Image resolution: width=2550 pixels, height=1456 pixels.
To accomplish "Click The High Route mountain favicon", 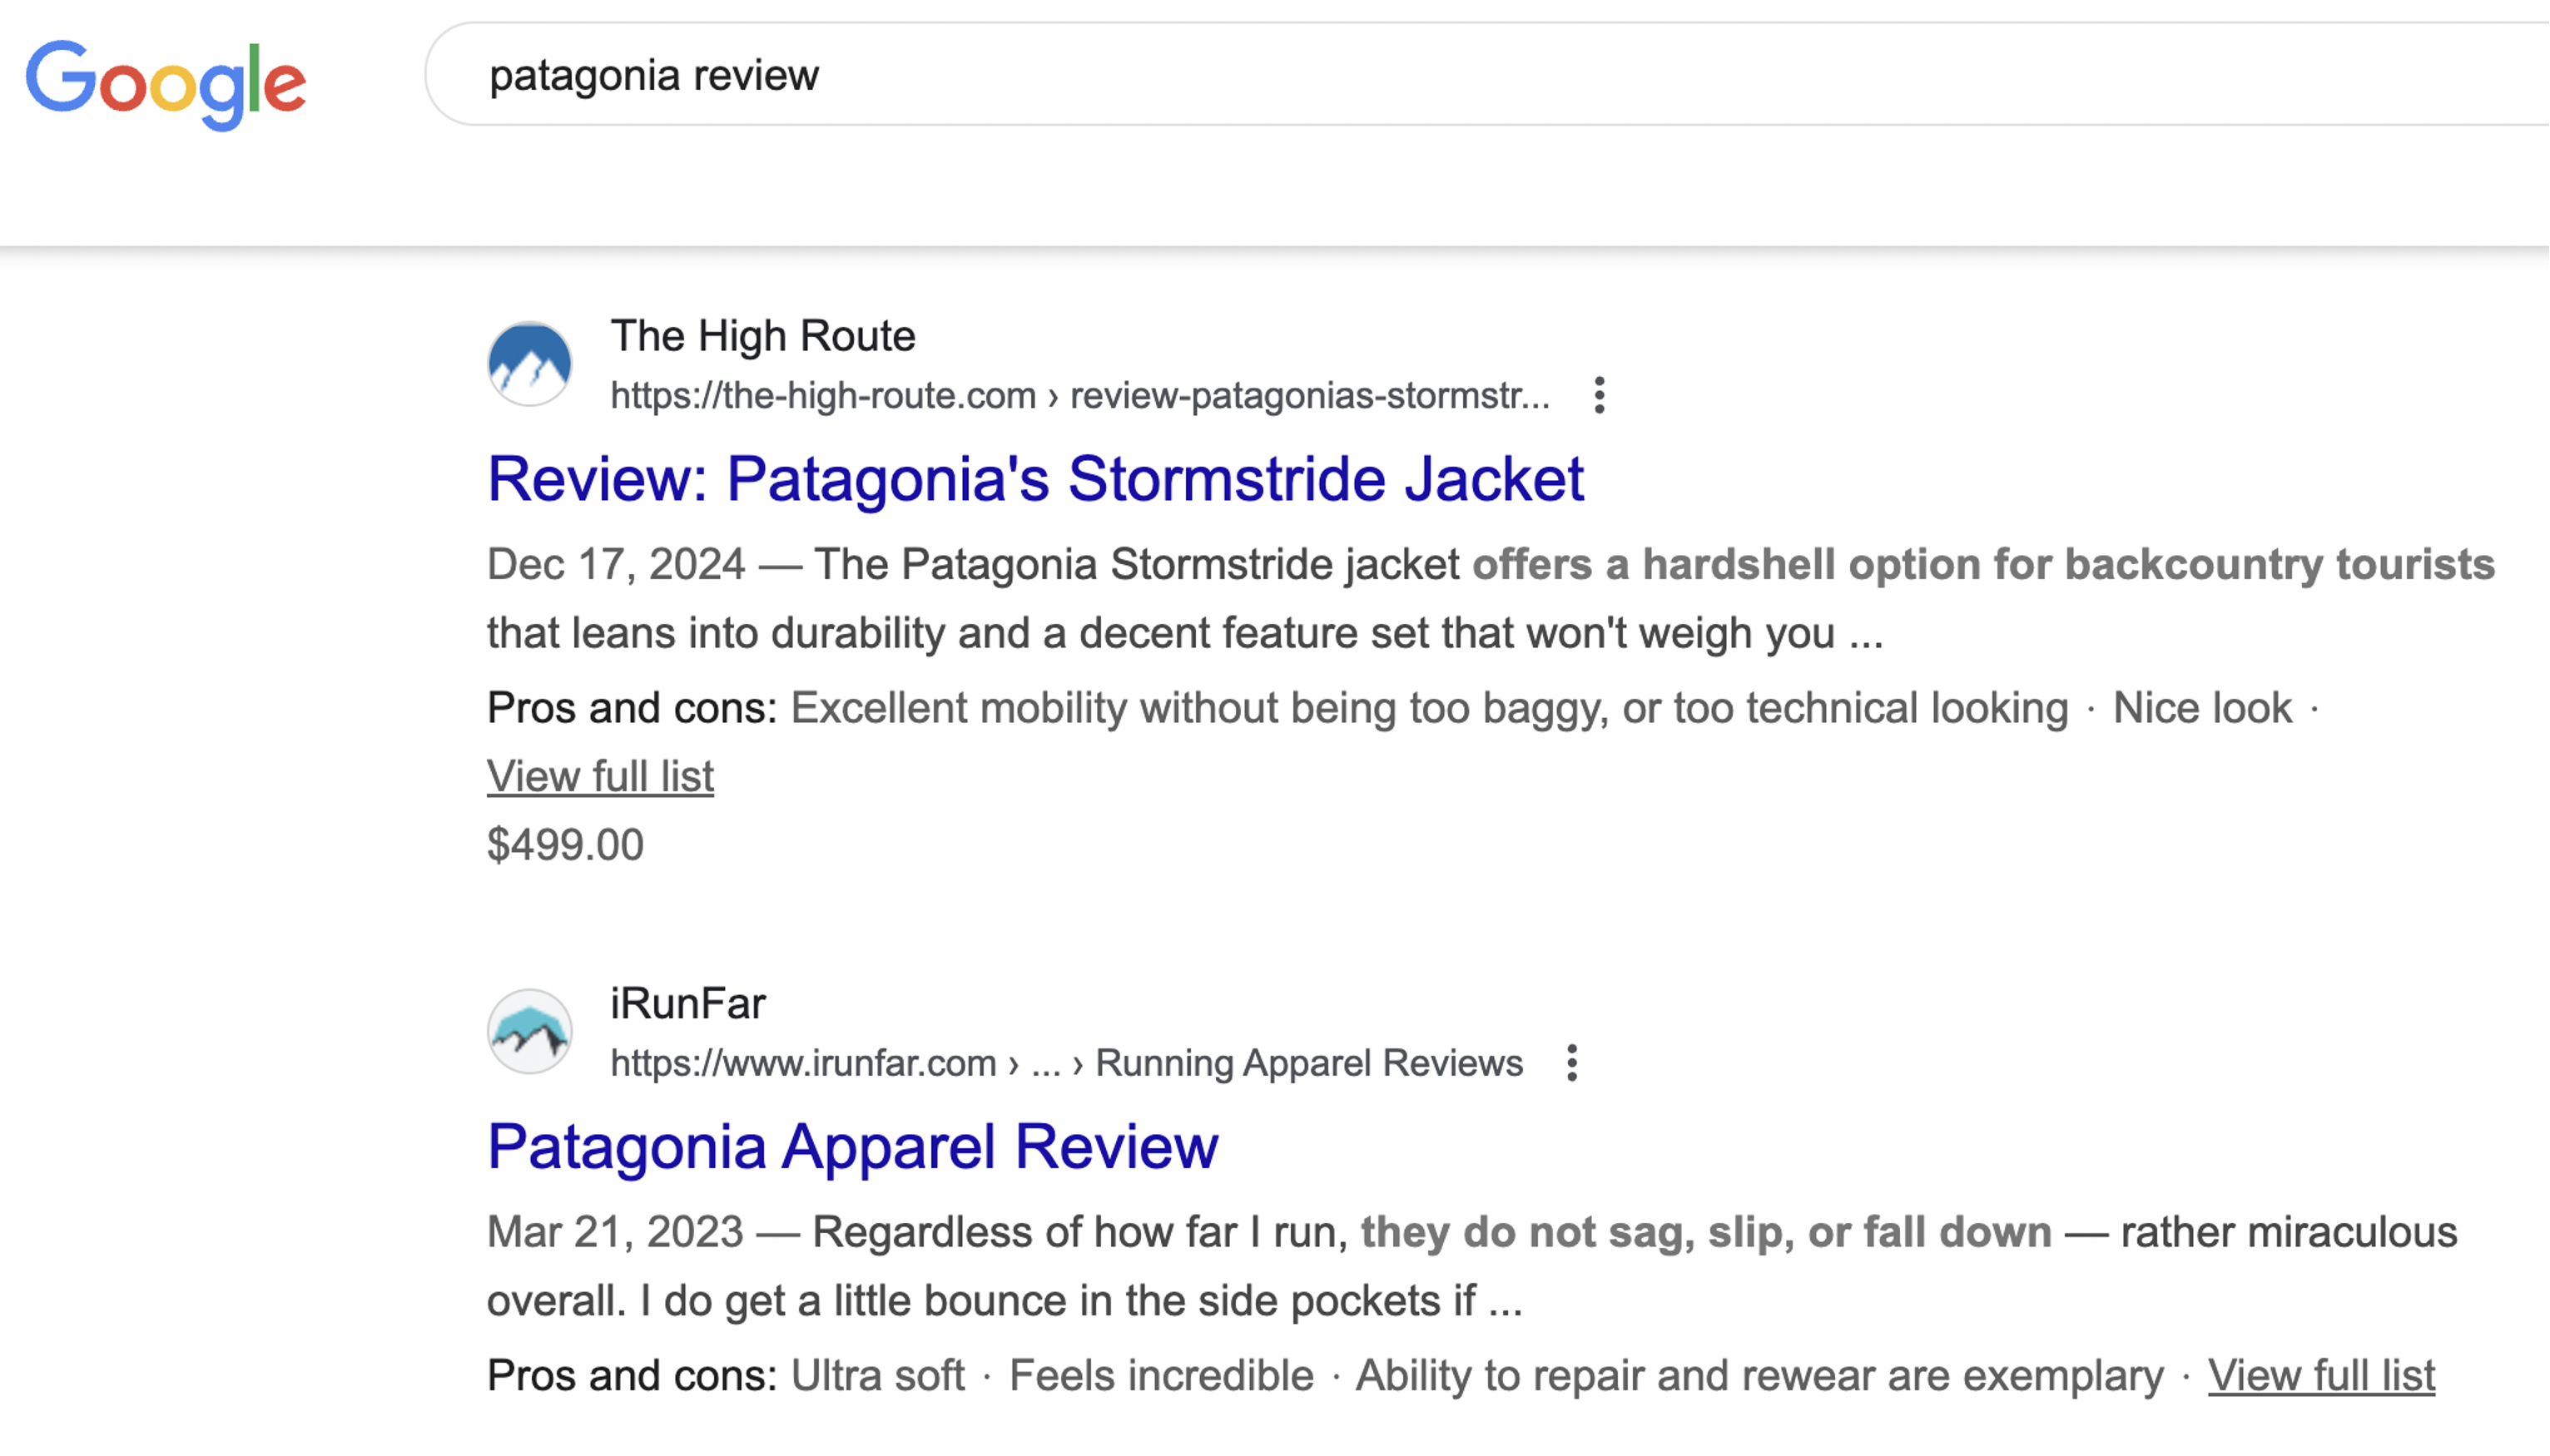I will click(x=529, y=363).
